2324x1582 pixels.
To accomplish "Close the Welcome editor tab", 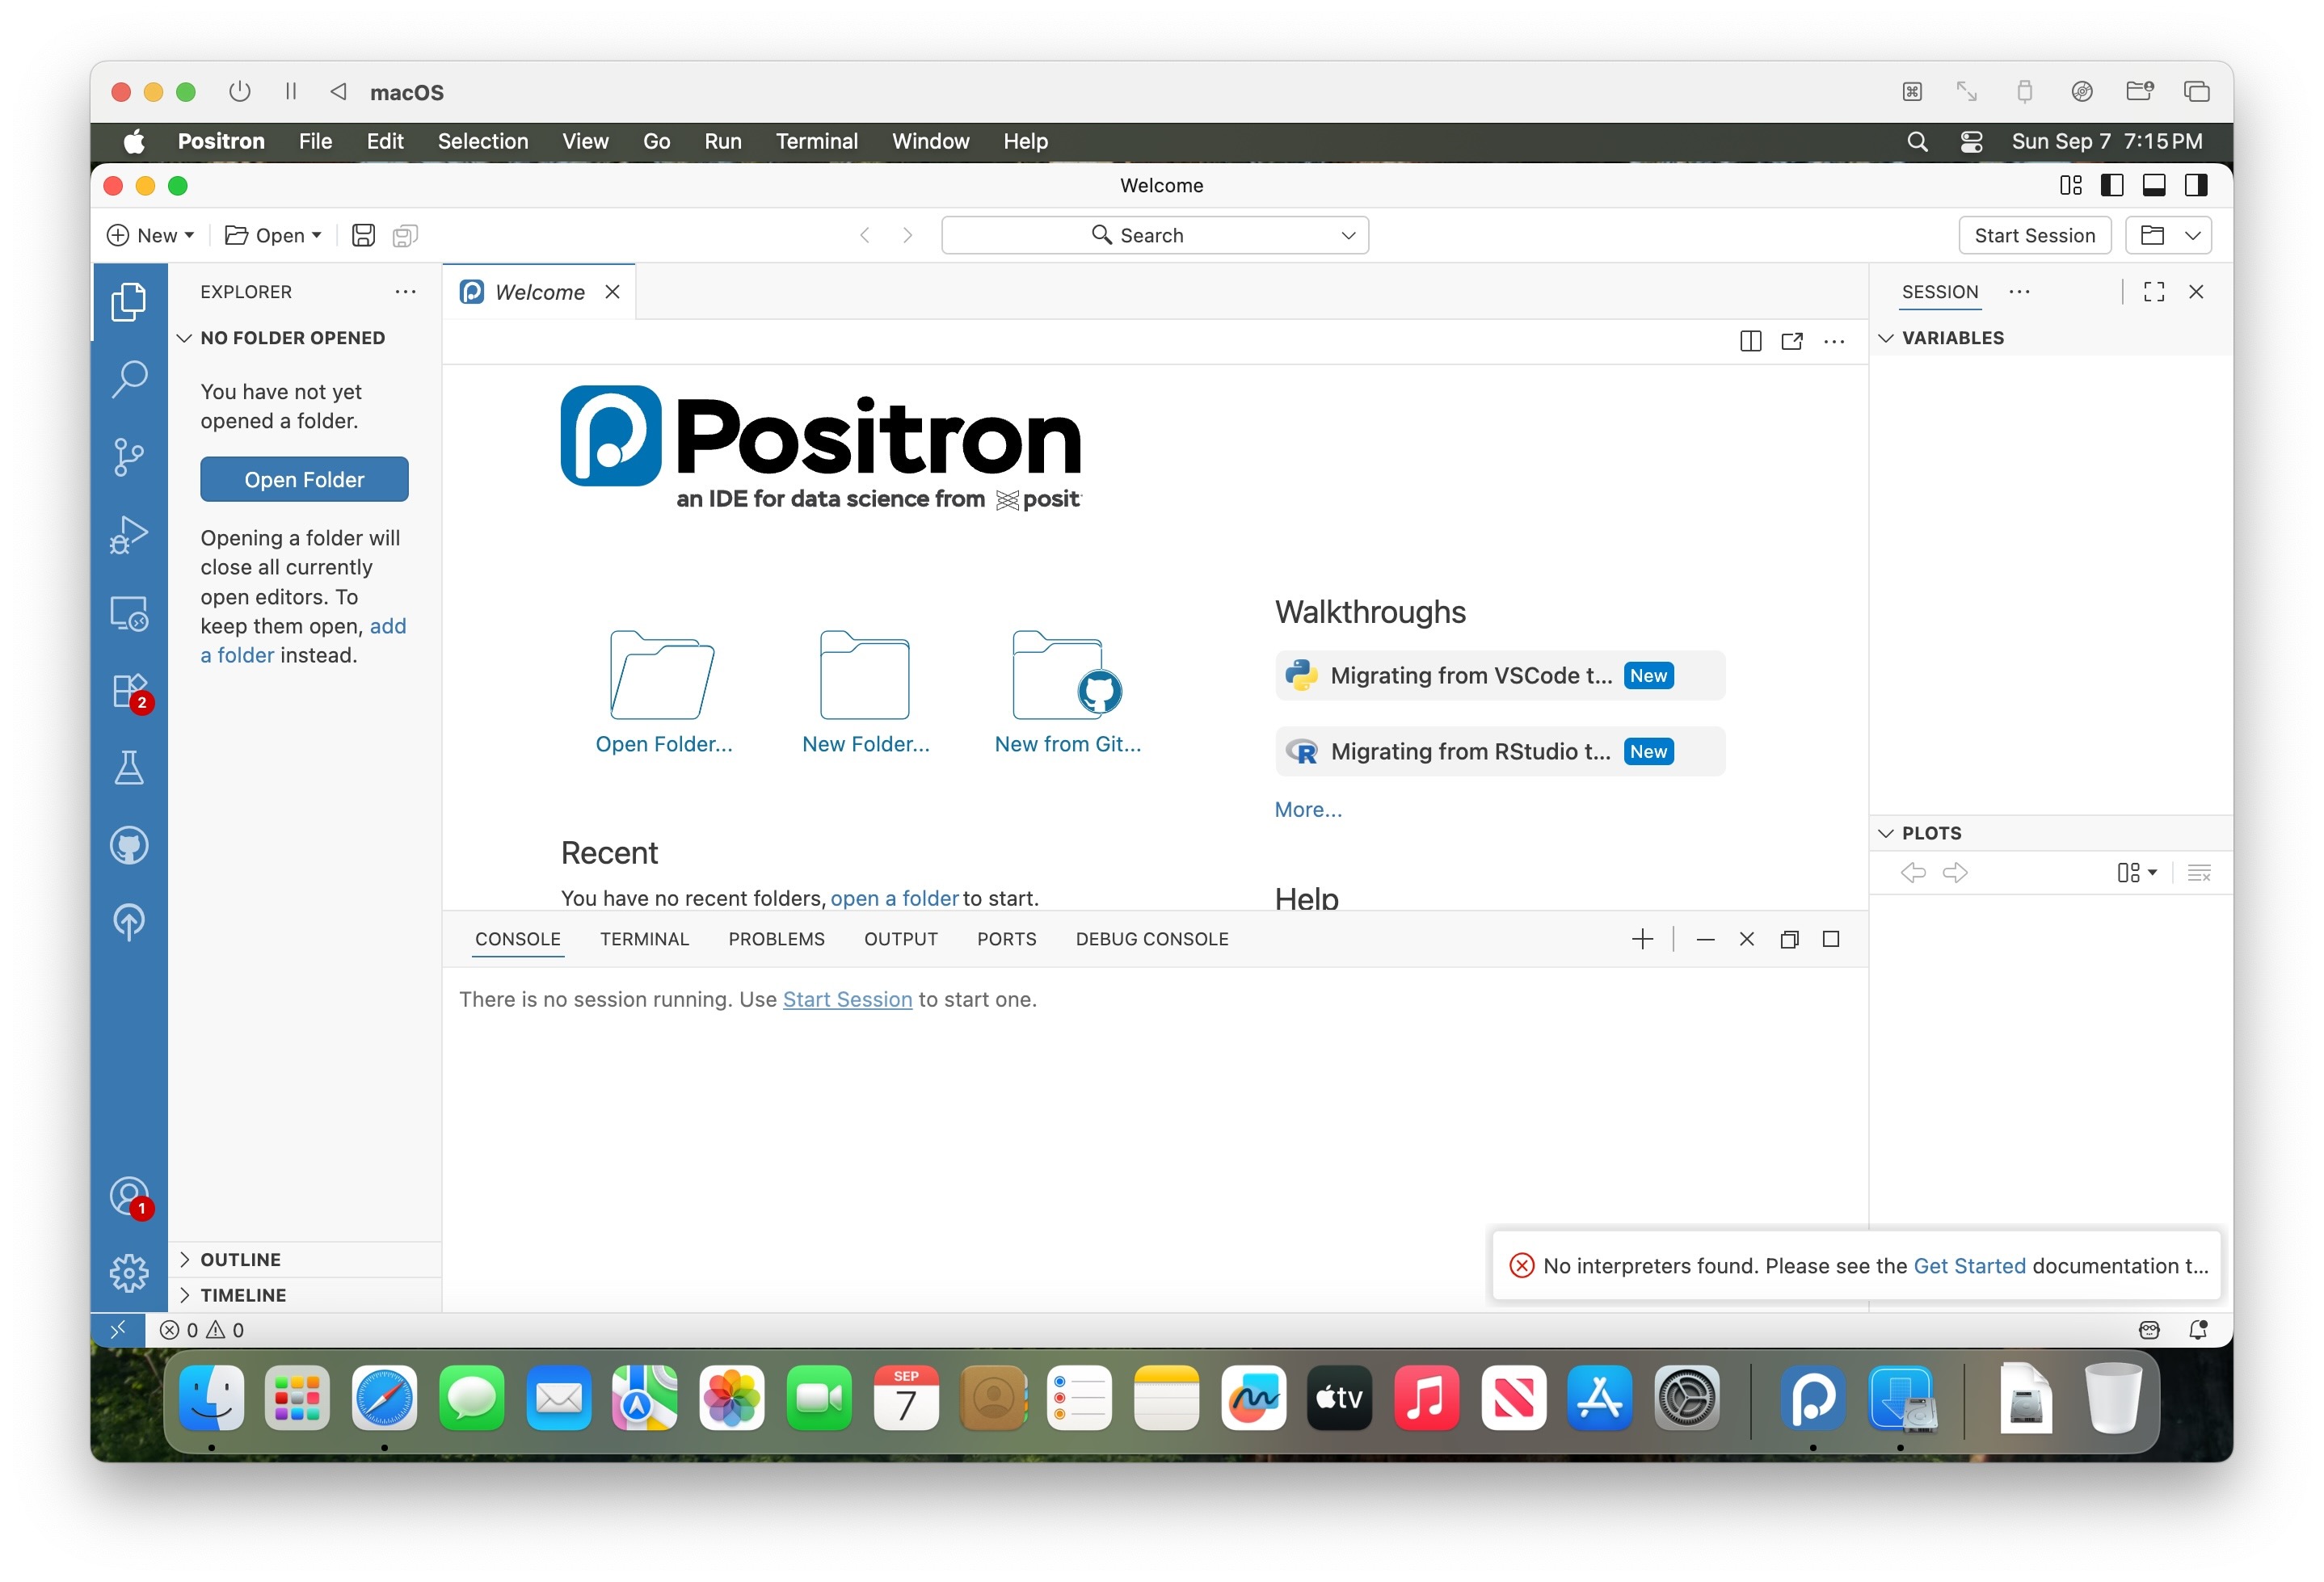I will [x=612, y=291].
